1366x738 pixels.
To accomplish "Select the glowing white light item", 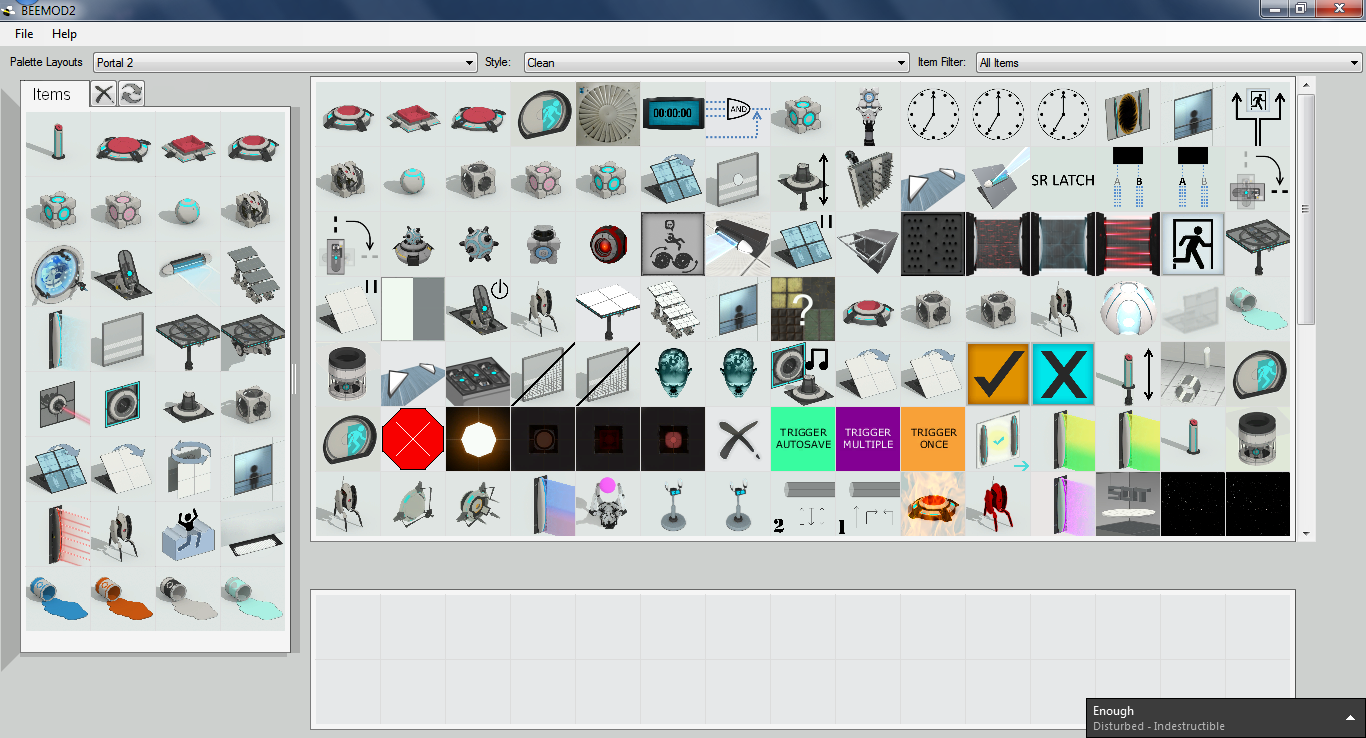I will coord(478,439).
